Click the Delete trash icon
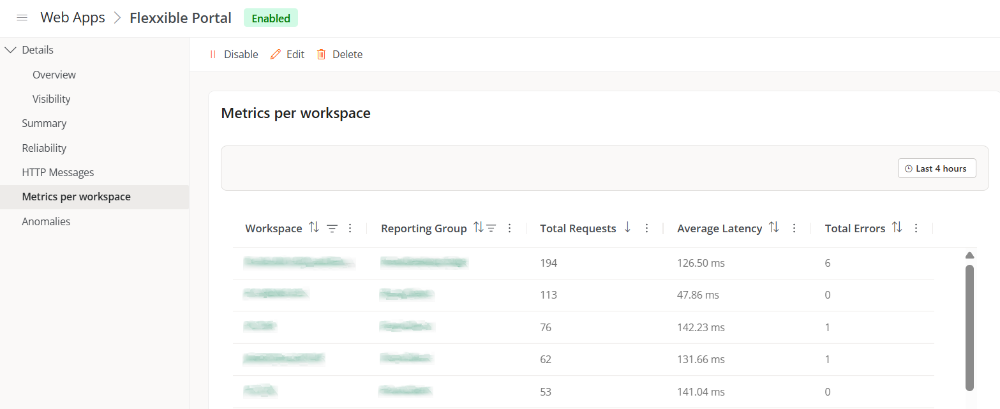The image size is (1000, 409). 321,54
